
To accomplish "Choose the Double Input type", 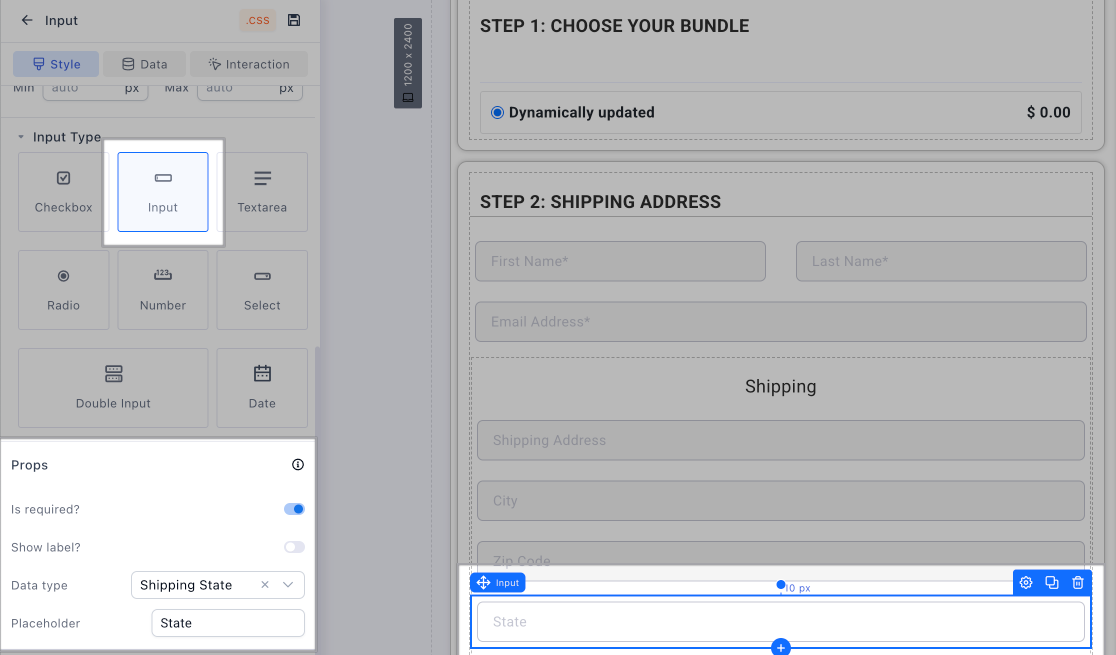I will [113, 388].
